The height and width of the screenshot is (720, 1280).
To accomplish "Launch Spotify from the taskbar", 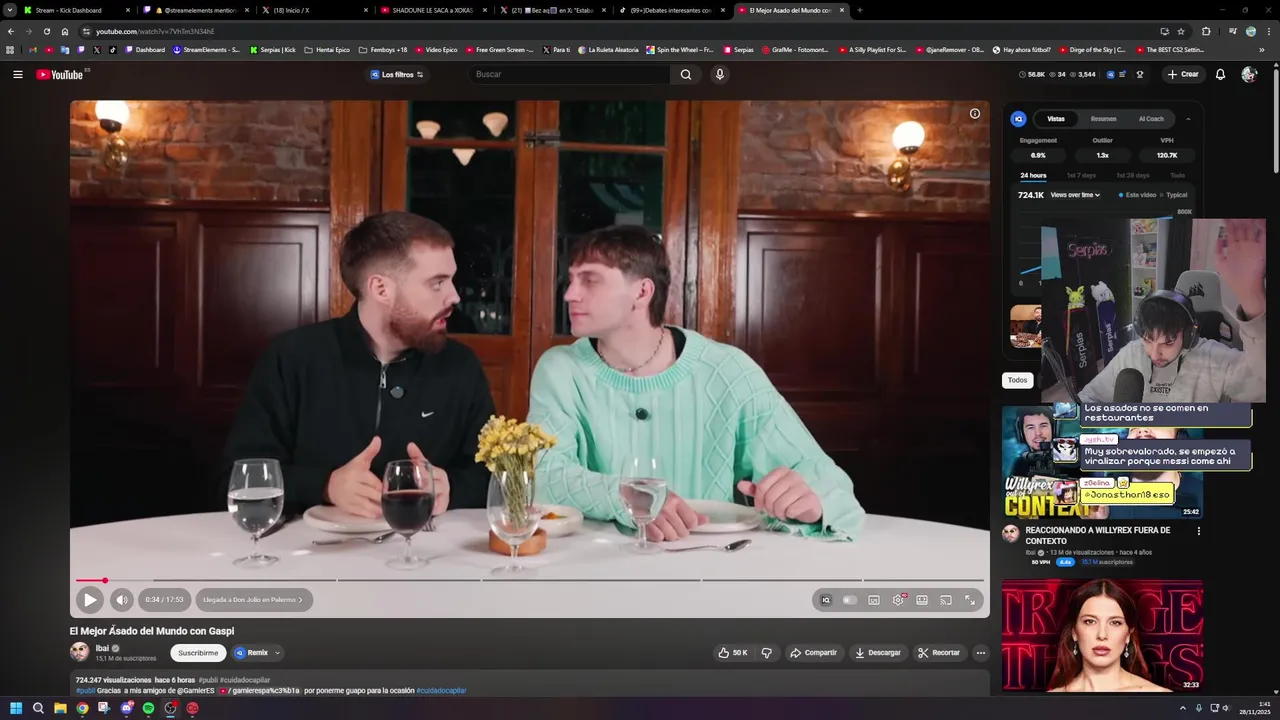I will pos(148,708).
